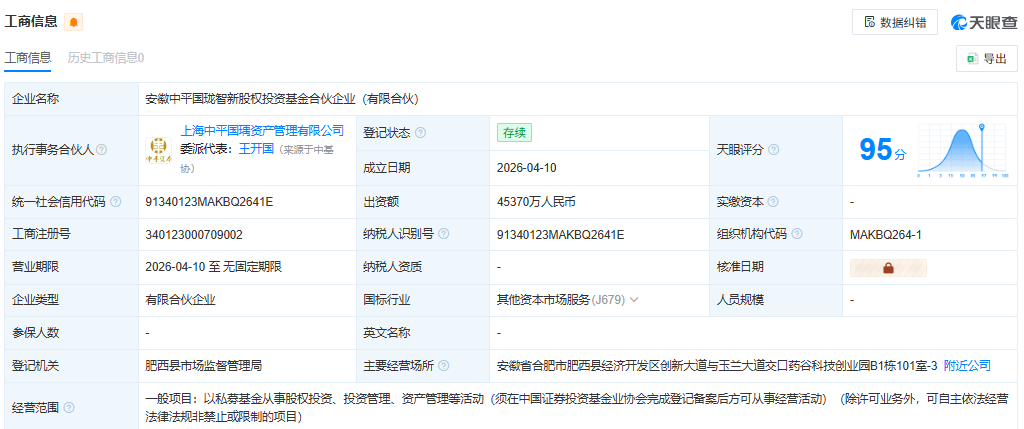Click the 工商信息 section heading

point(31,22)
